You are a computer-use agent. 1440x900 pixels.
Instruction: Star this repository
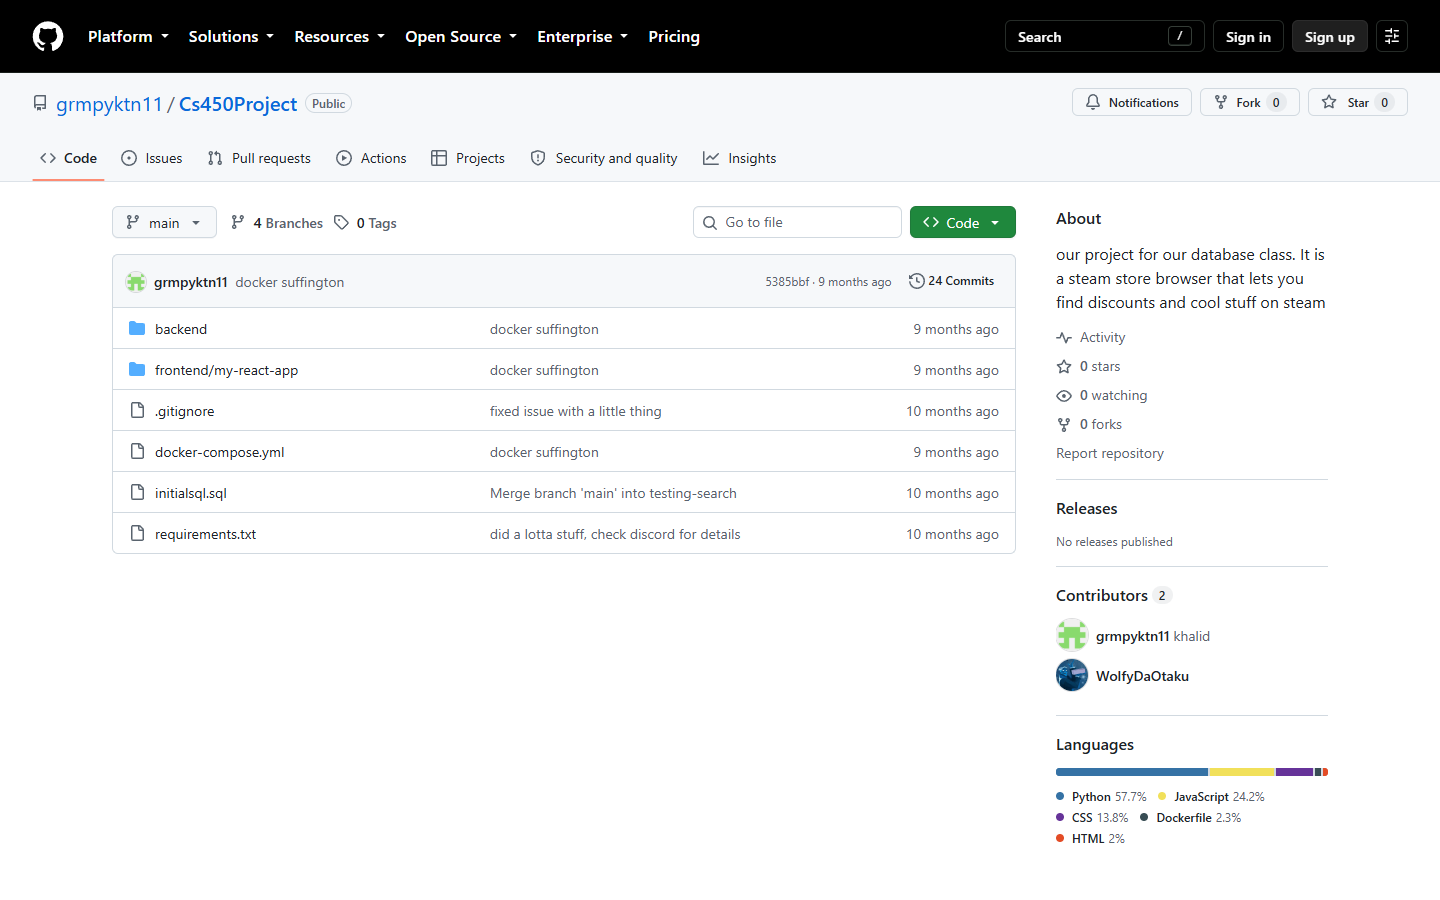pyautogui.click(x=1357, y=102)
